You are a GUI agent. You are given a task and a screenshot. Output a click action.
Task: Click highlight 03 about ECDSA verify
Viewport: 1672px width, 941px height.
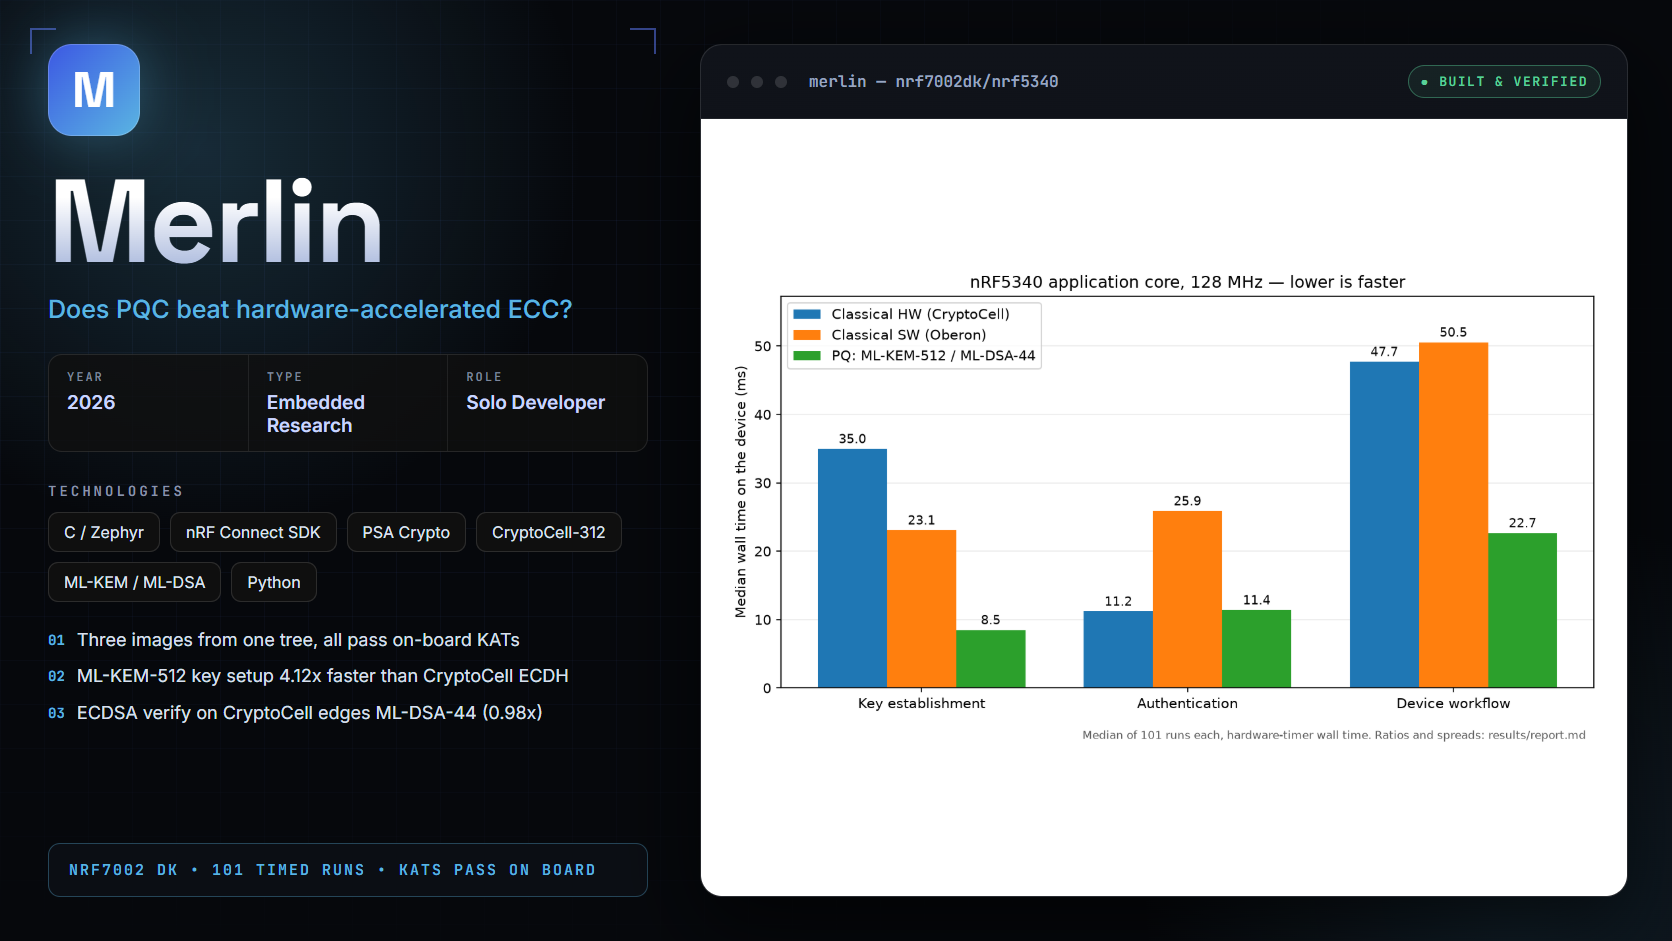pos(295,713)
